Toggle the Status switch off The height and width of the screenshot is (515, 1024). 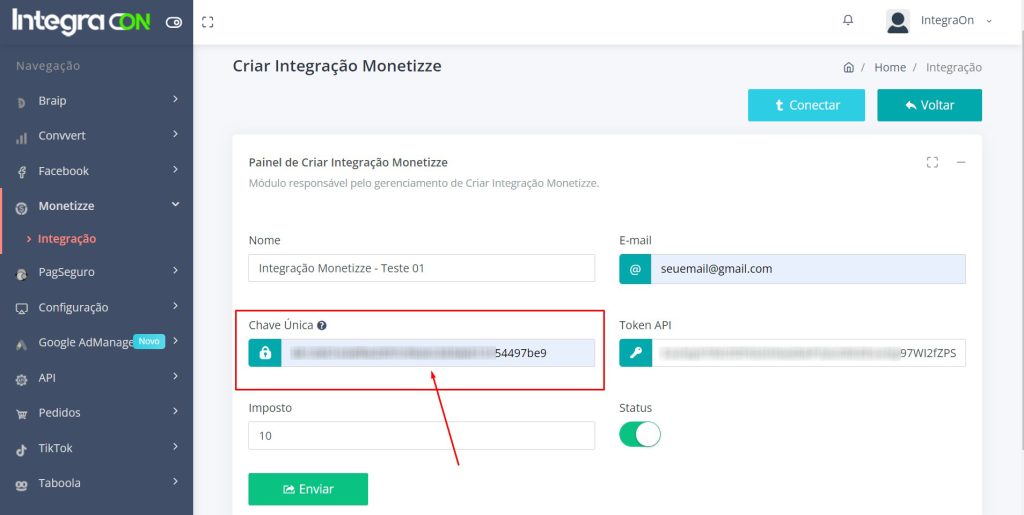(640, 435)
